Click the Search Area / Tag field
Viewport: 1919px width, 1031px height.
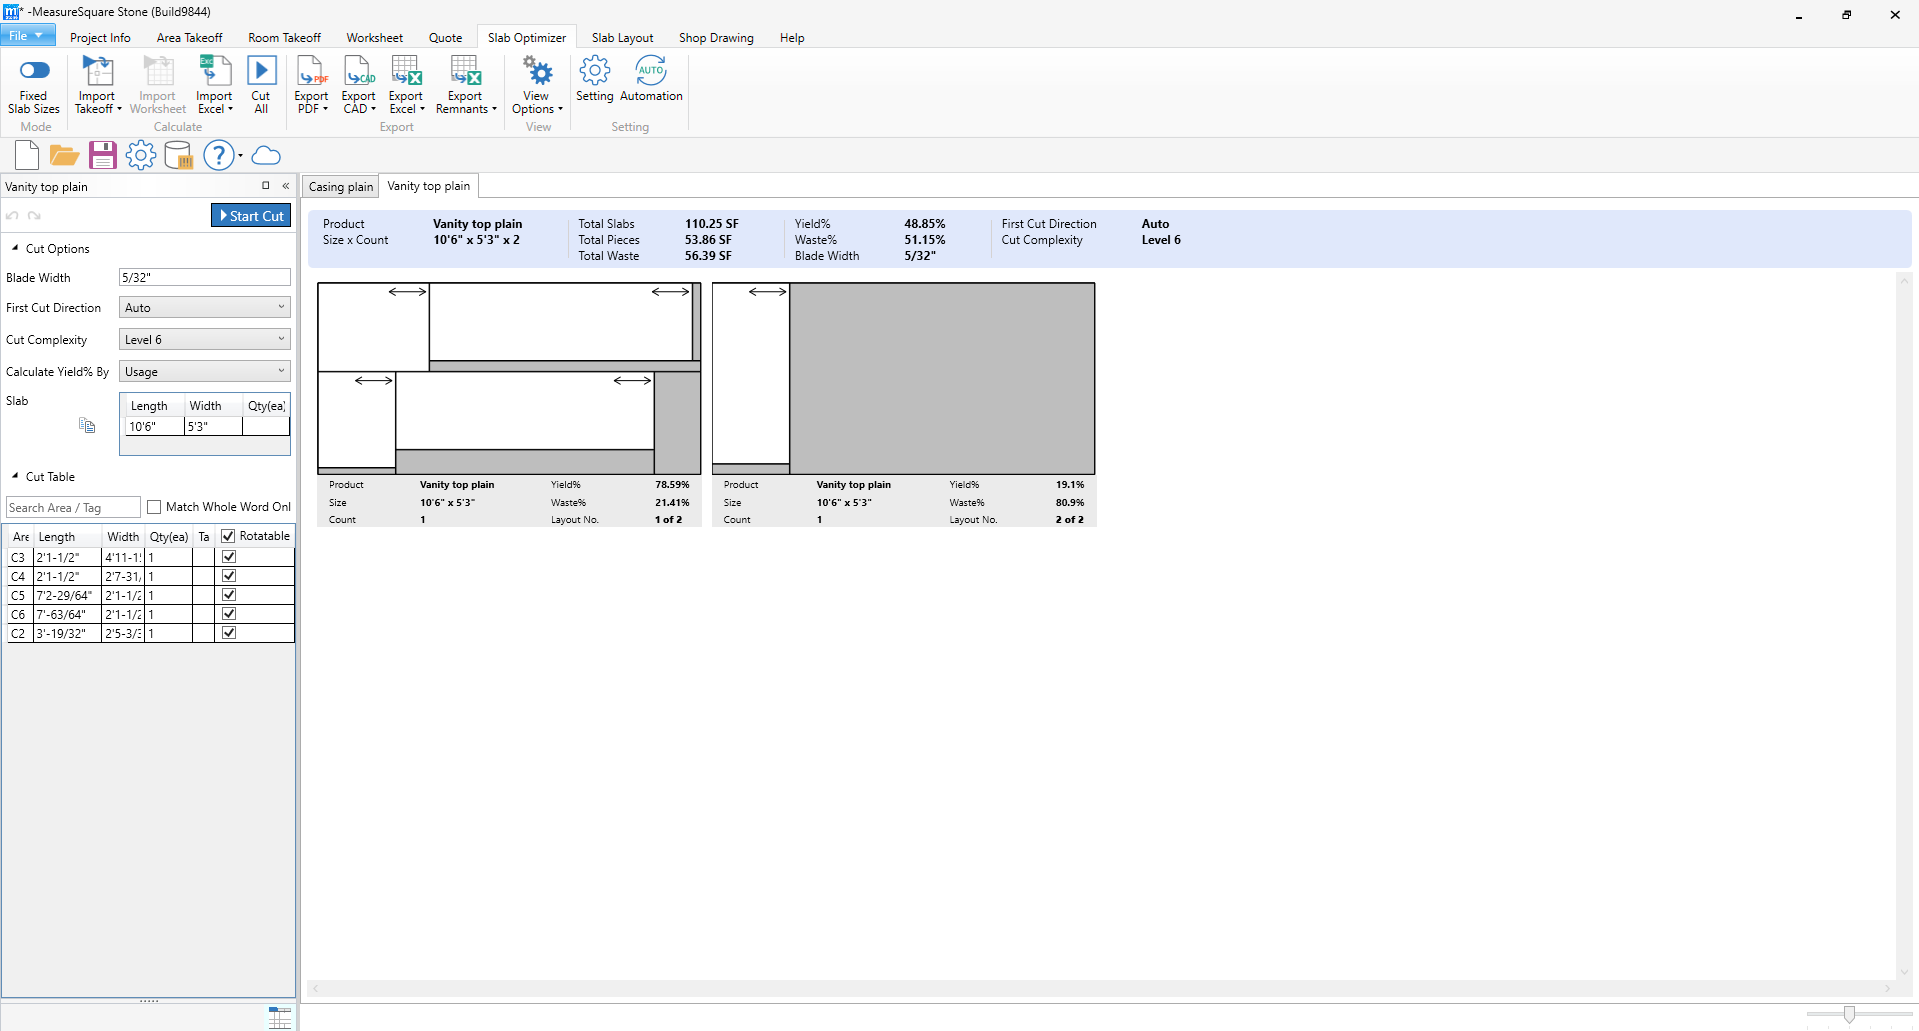click(72, 508)
